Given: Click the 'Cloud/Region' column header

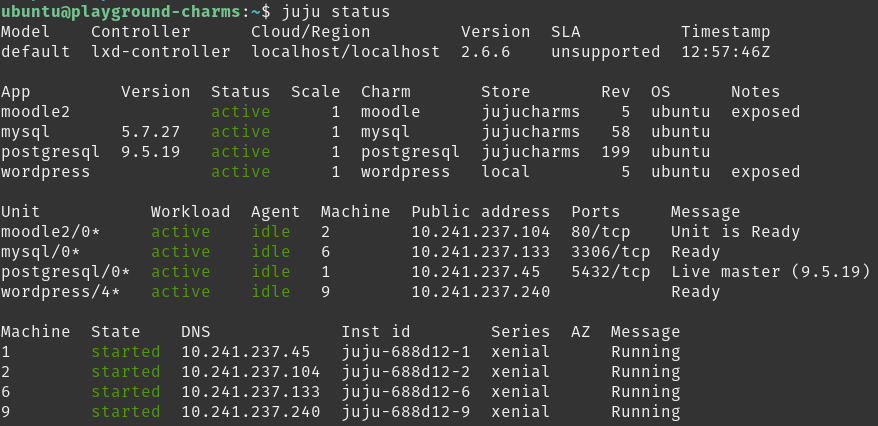Looking at the screenshot, I should [x=311, y=32].
